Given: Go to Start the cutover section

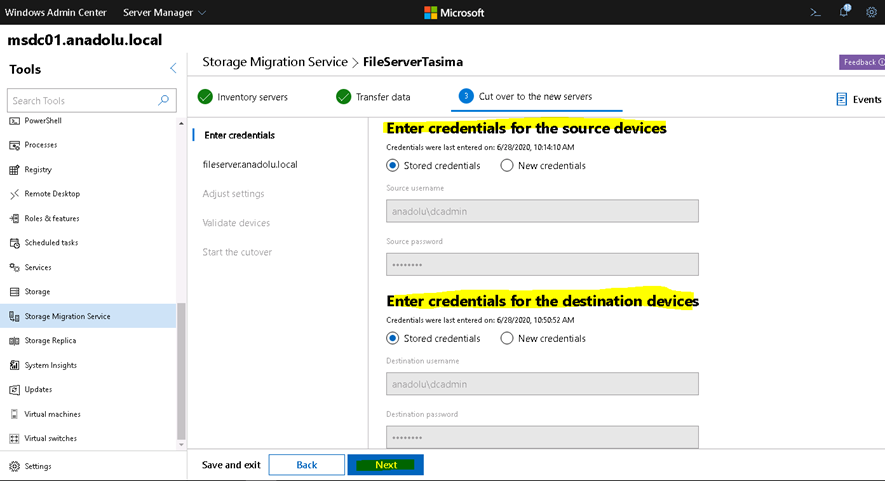Looking at the screenshot, I should tap(237, 252).
